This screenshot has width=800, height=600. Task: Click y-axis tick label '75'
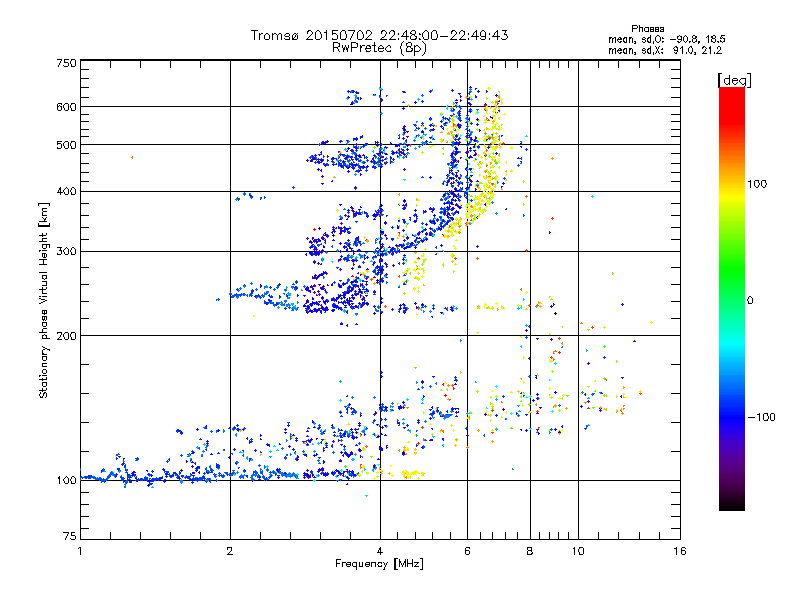point(70,536)
